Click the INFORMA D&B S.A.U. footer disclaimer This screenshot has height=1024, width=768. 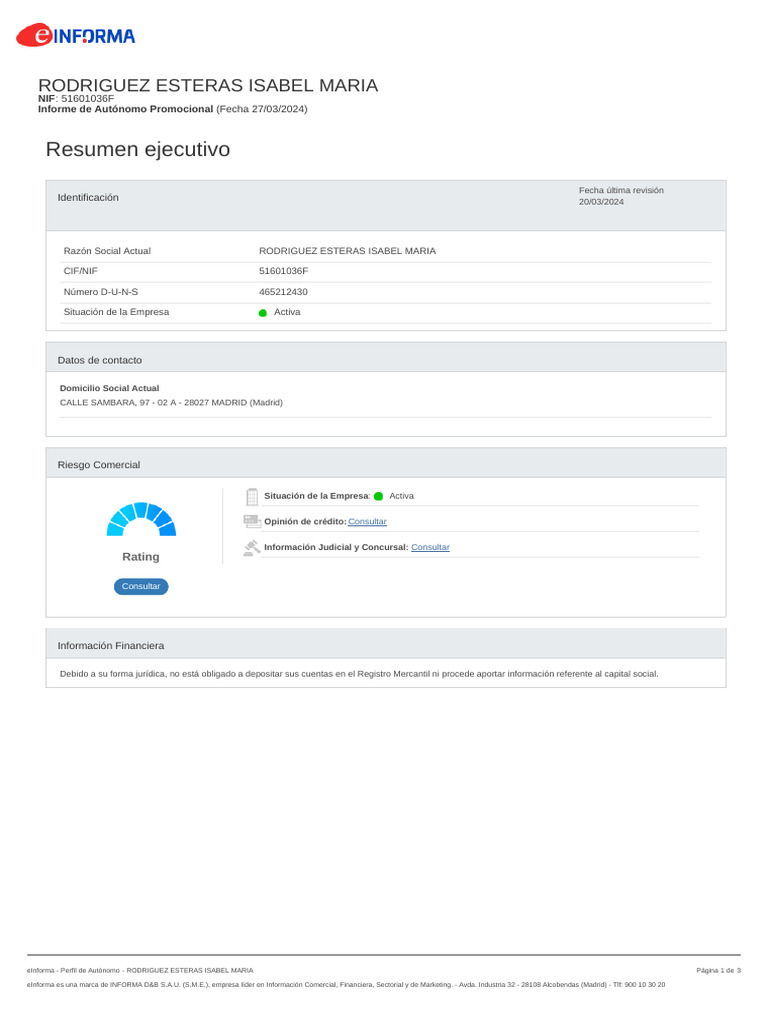[x=346, y=984]
